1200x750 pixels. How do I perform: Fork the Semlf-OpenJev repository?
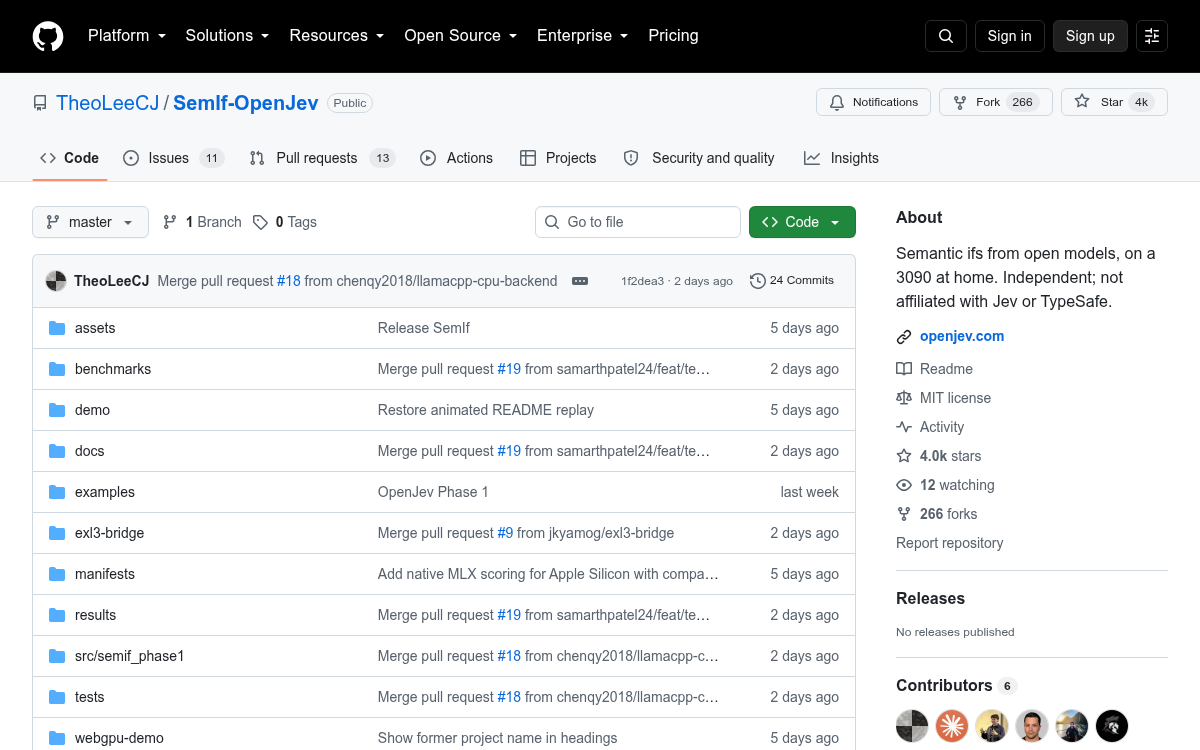point(996,102)
